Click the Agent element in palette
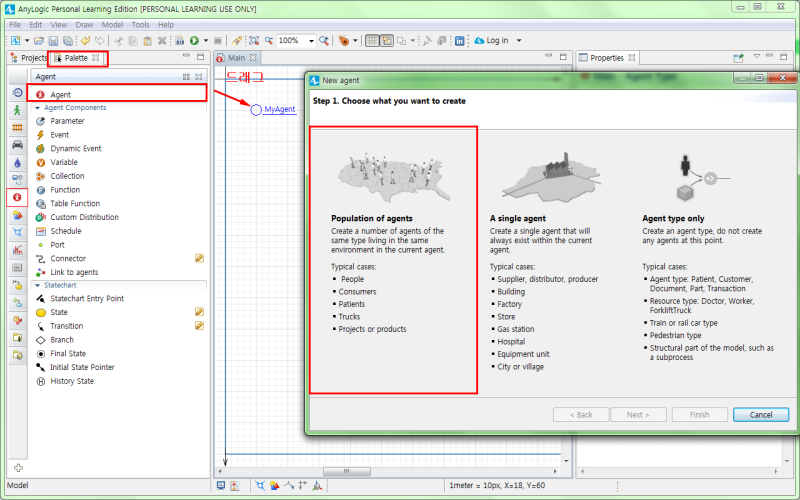Screen dimensions: 800x500 coord(117,94)
